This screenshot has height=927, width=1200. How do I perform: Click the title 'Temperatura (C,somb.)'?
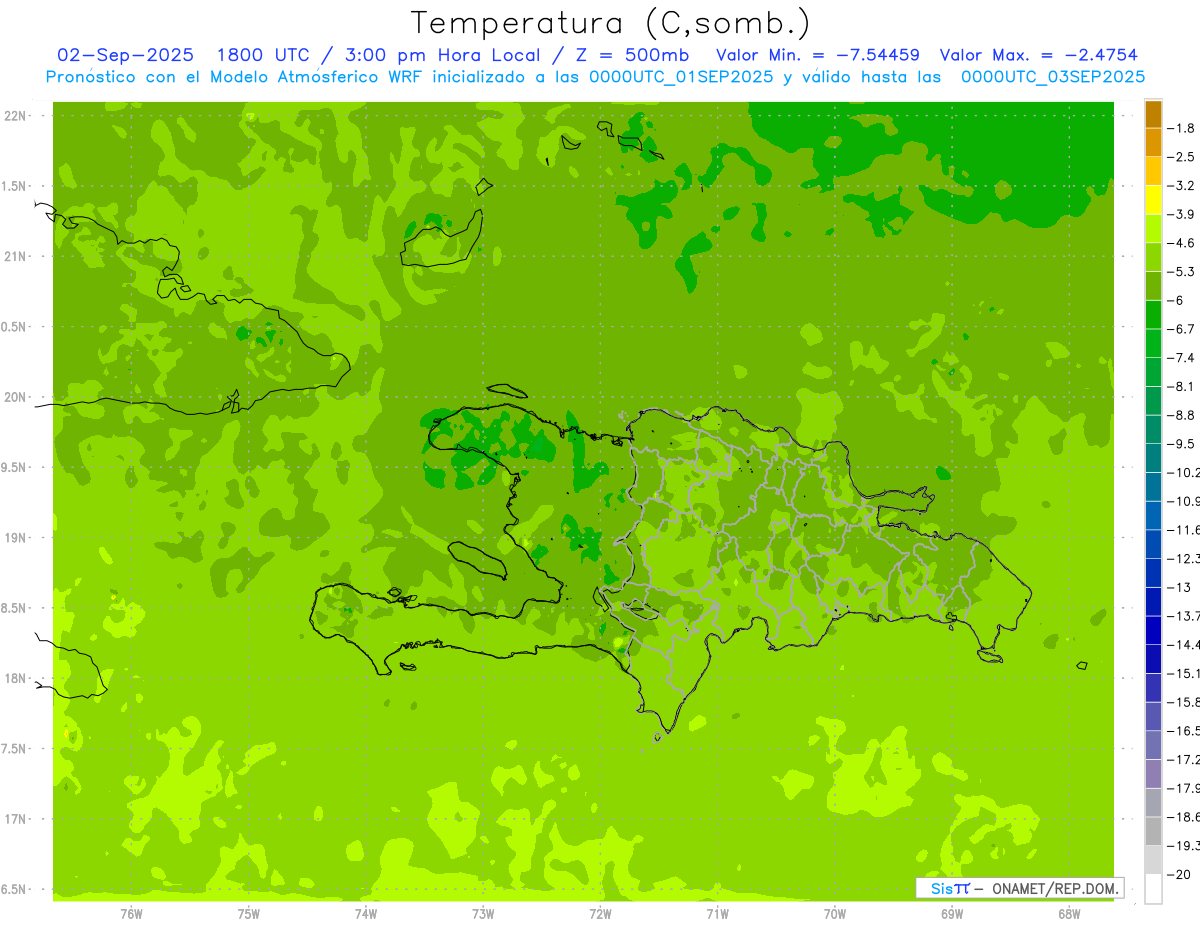tap(611, 24)
